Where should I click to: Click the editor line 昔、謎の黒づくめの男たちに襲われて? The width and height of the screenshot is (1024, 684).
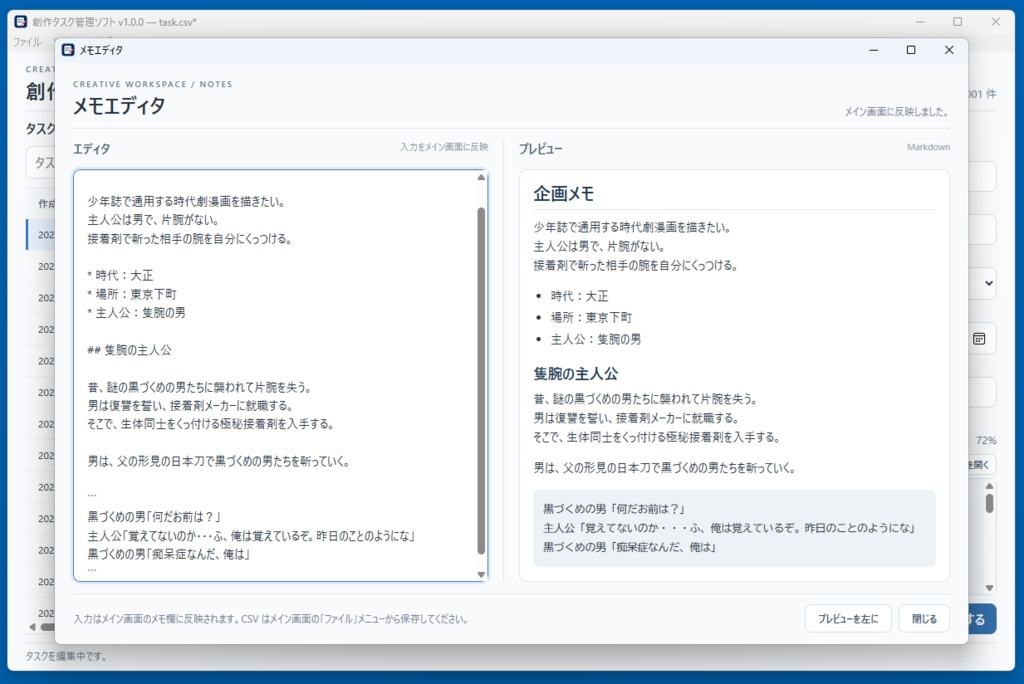tap(200, 387)
